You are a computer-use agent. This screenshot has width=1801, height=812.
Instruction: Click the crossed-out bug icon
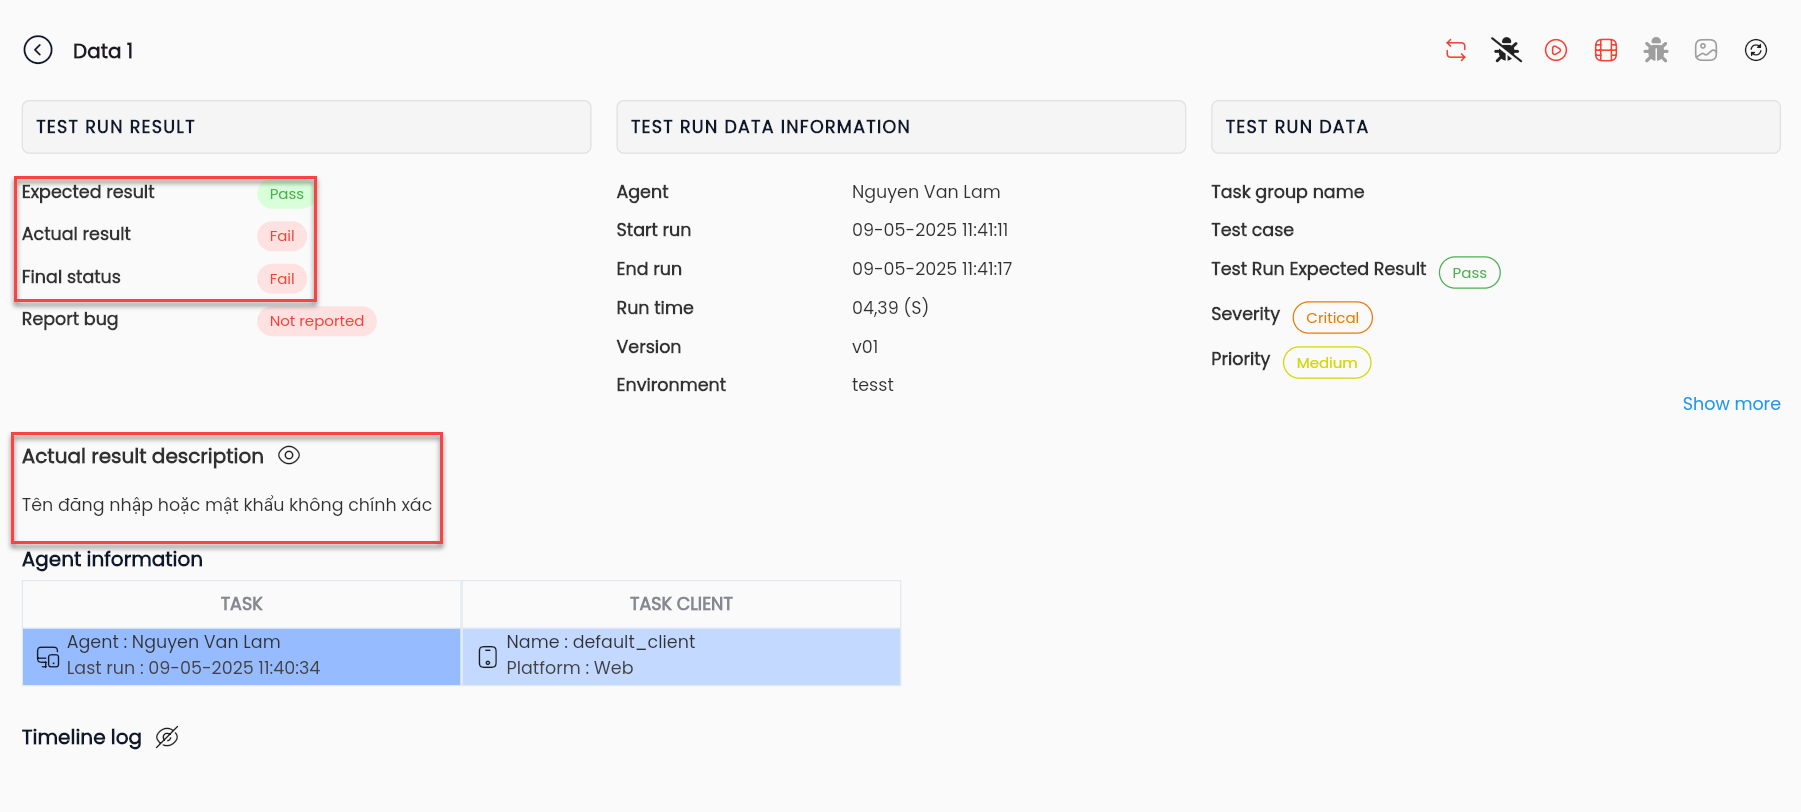coord(1506,50)
